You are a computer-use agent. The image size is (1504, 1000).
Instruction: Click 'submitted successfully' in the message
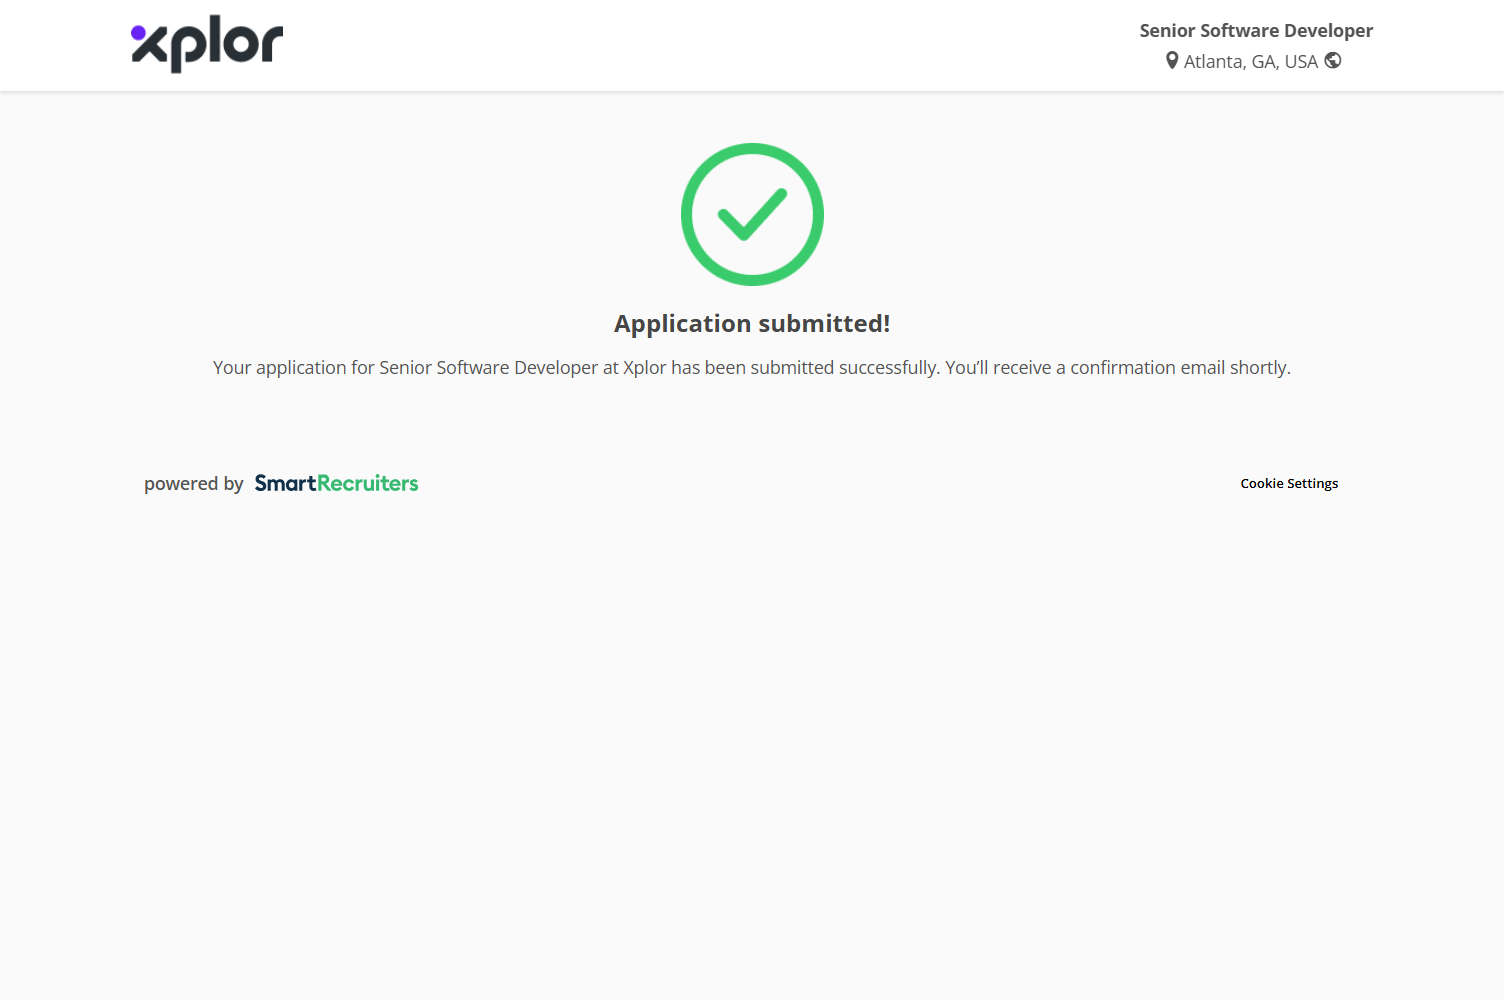coord(844,368)
